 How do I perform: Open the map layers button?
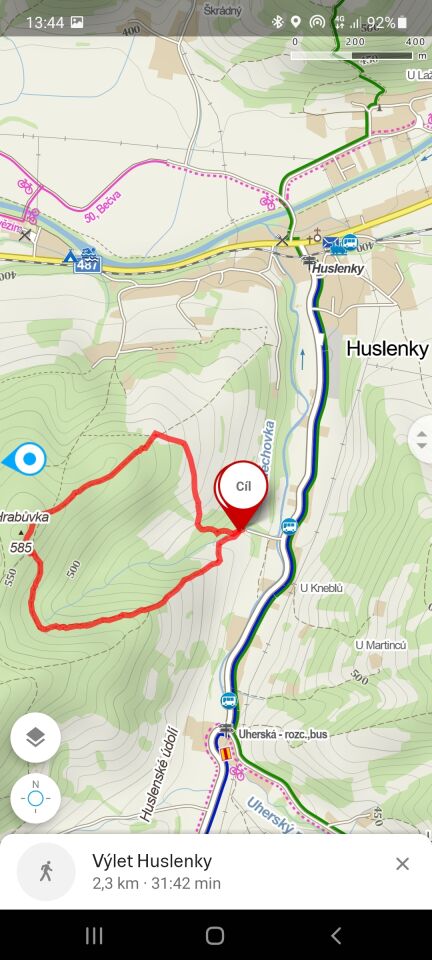point(35,737)
